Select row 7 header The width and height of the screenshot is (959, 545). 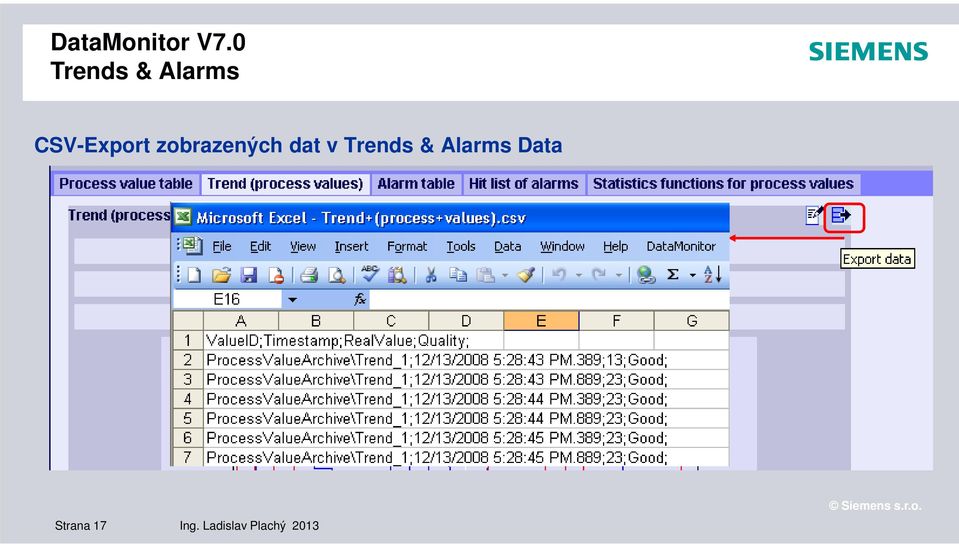click(x=188, y=457)
